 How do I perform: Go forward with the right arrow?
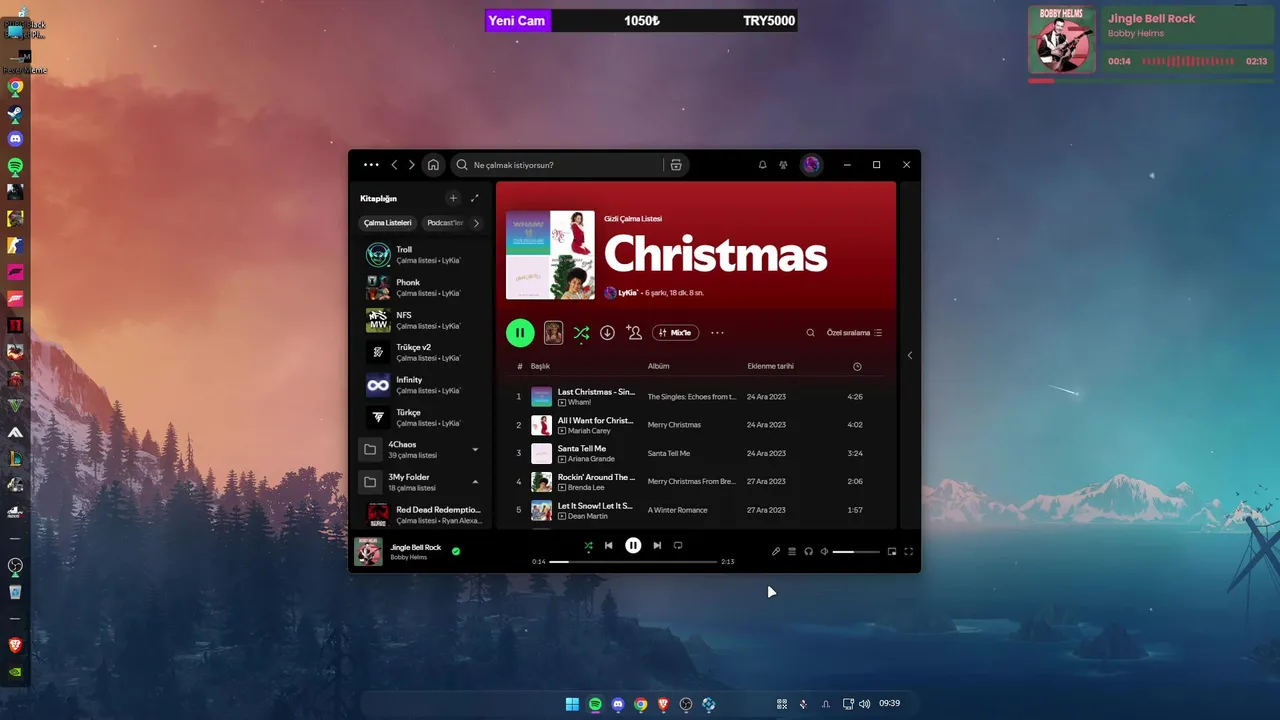tap(411, 165)
